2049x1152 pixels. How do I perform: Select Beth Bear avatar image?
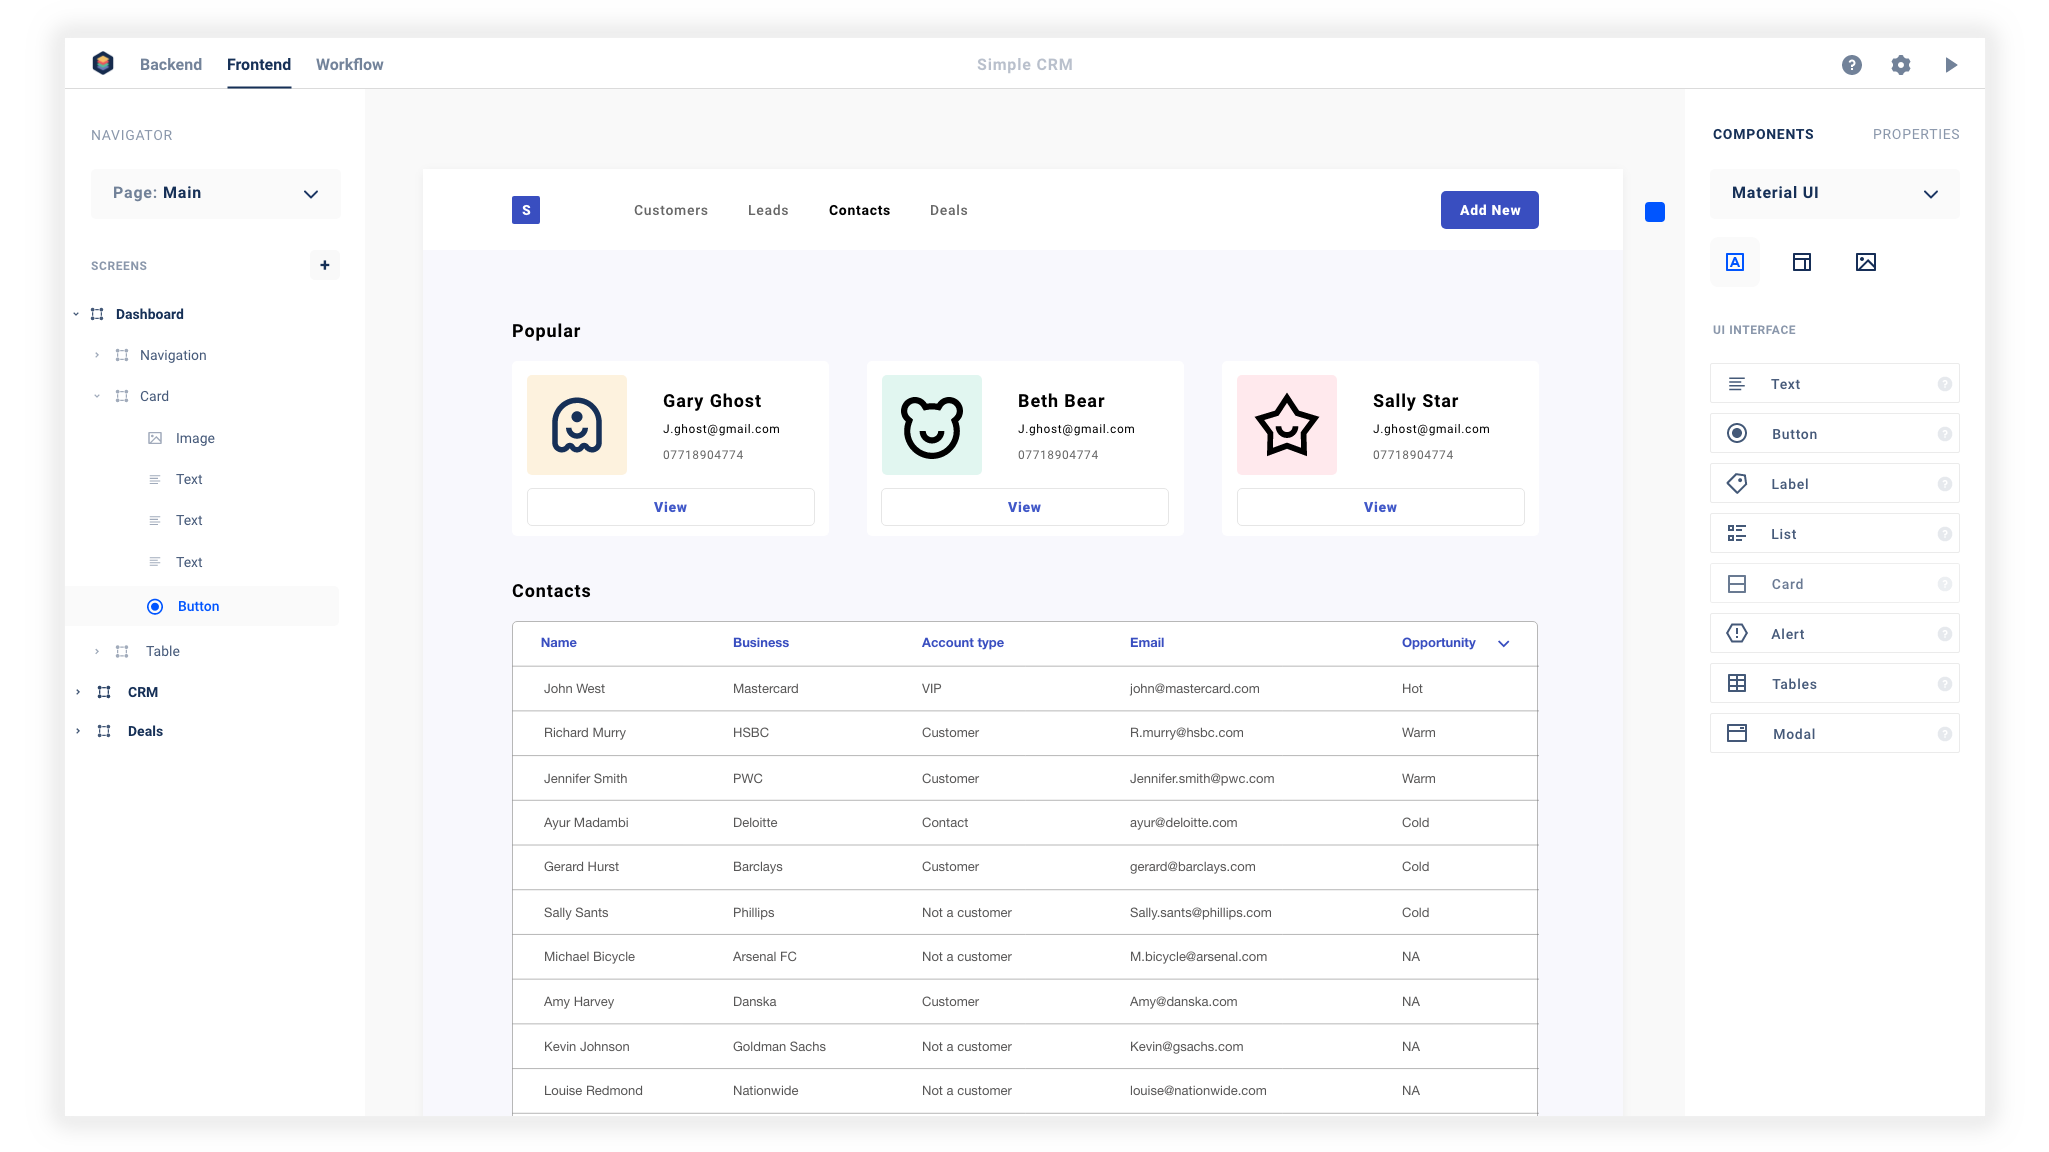(932, 425)
